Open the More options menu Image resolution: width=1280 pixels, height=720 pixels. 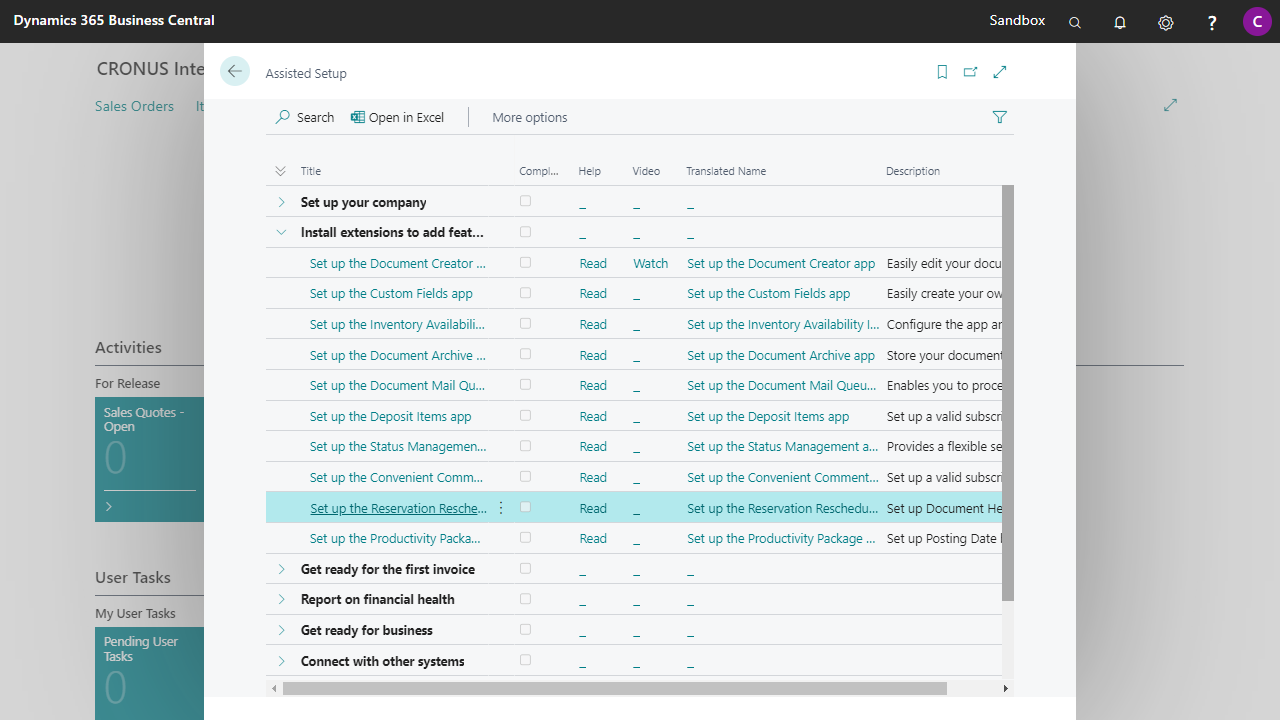[x=530, y=117]
